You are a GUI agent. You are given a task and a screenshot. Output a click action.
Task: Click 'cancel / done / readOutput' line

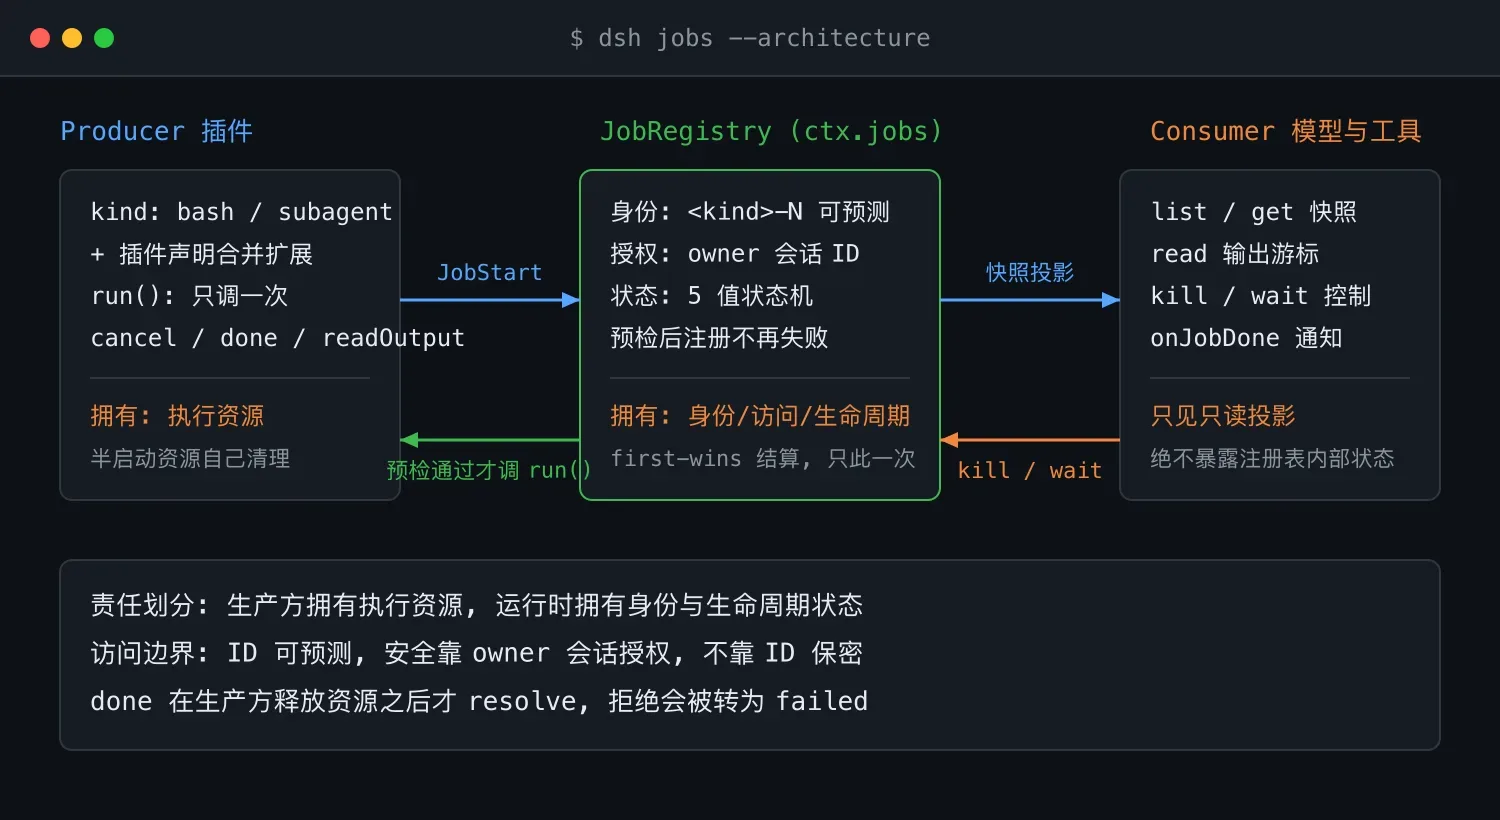277,338
